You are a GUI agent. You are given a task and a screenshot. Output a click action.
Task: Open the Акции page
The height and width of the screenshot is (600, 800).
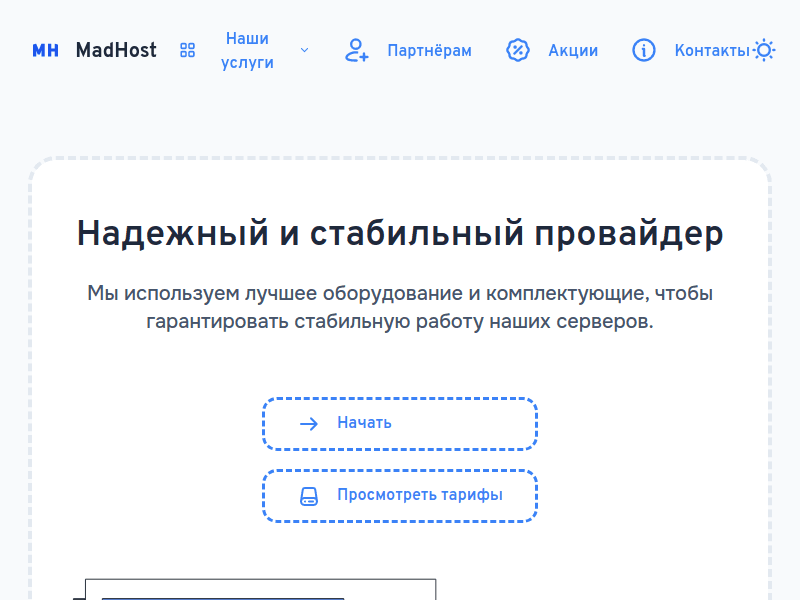tap(573, 50)
